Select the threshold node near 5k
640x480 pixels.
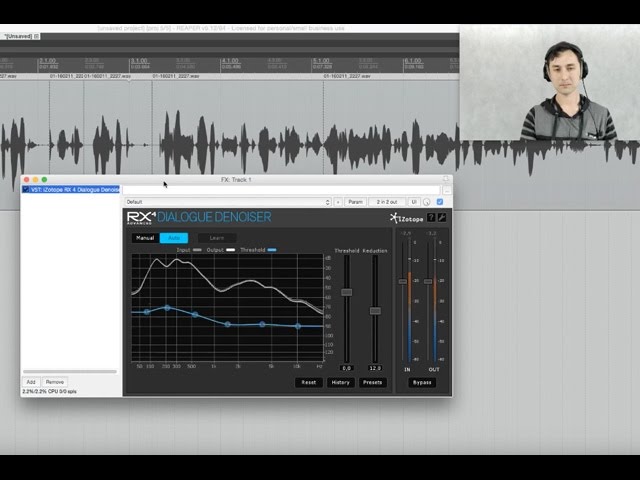[x=262, y=324]
